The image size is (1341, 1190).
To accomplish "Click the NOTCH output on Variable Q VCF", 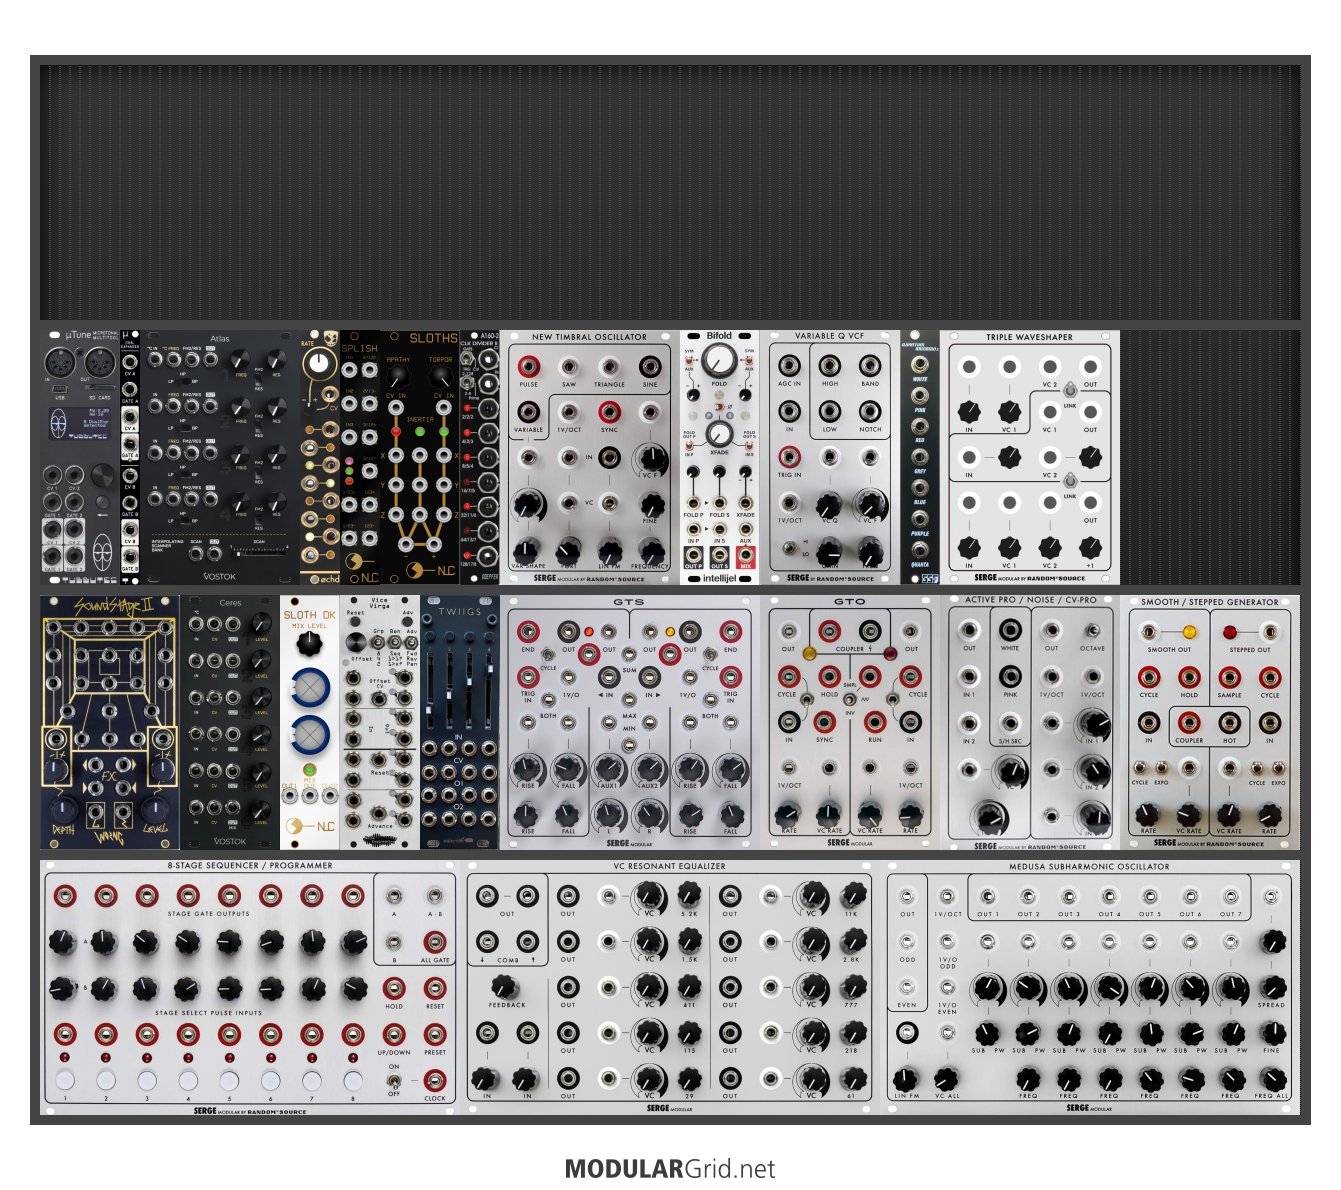I will (x=870, y=412).
